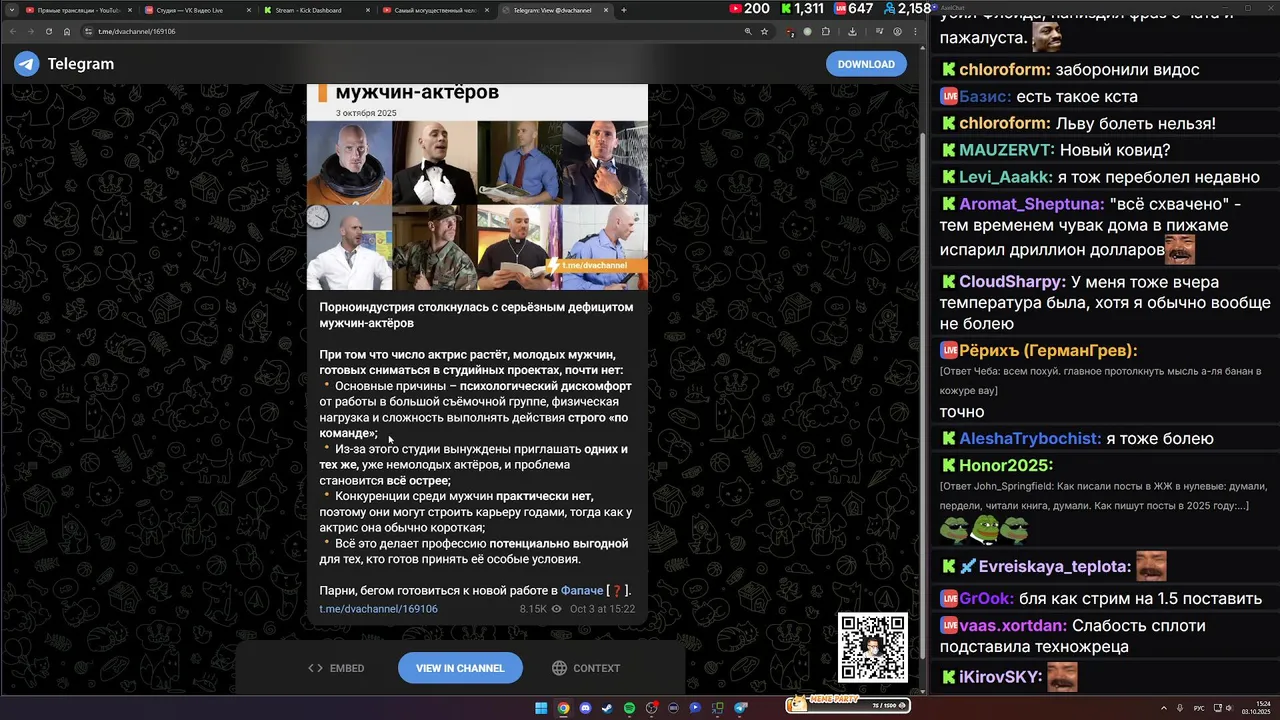The height and width of the screenshot is (720, 1280).
Task: Click chat username Evreiskaya_teplota
Action: (x=1055, y=567)
